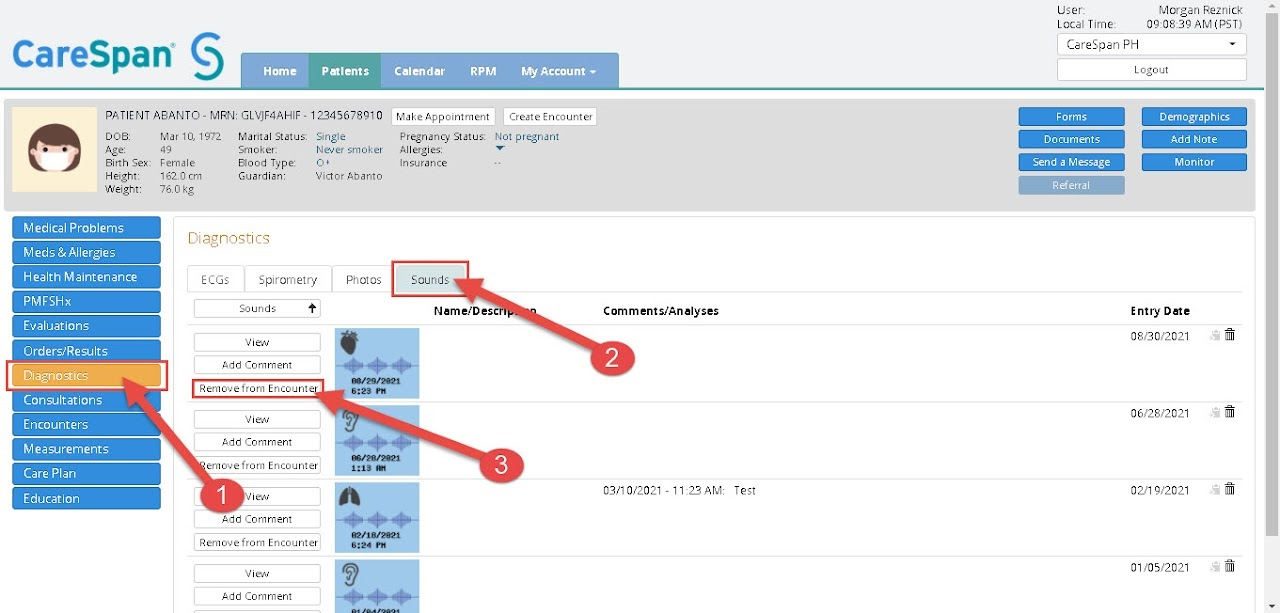Click the gray icon beside 06/28/2021 trash
Image resolution: width=1280 pixels, height=613 pixels.
(1215, 413)
